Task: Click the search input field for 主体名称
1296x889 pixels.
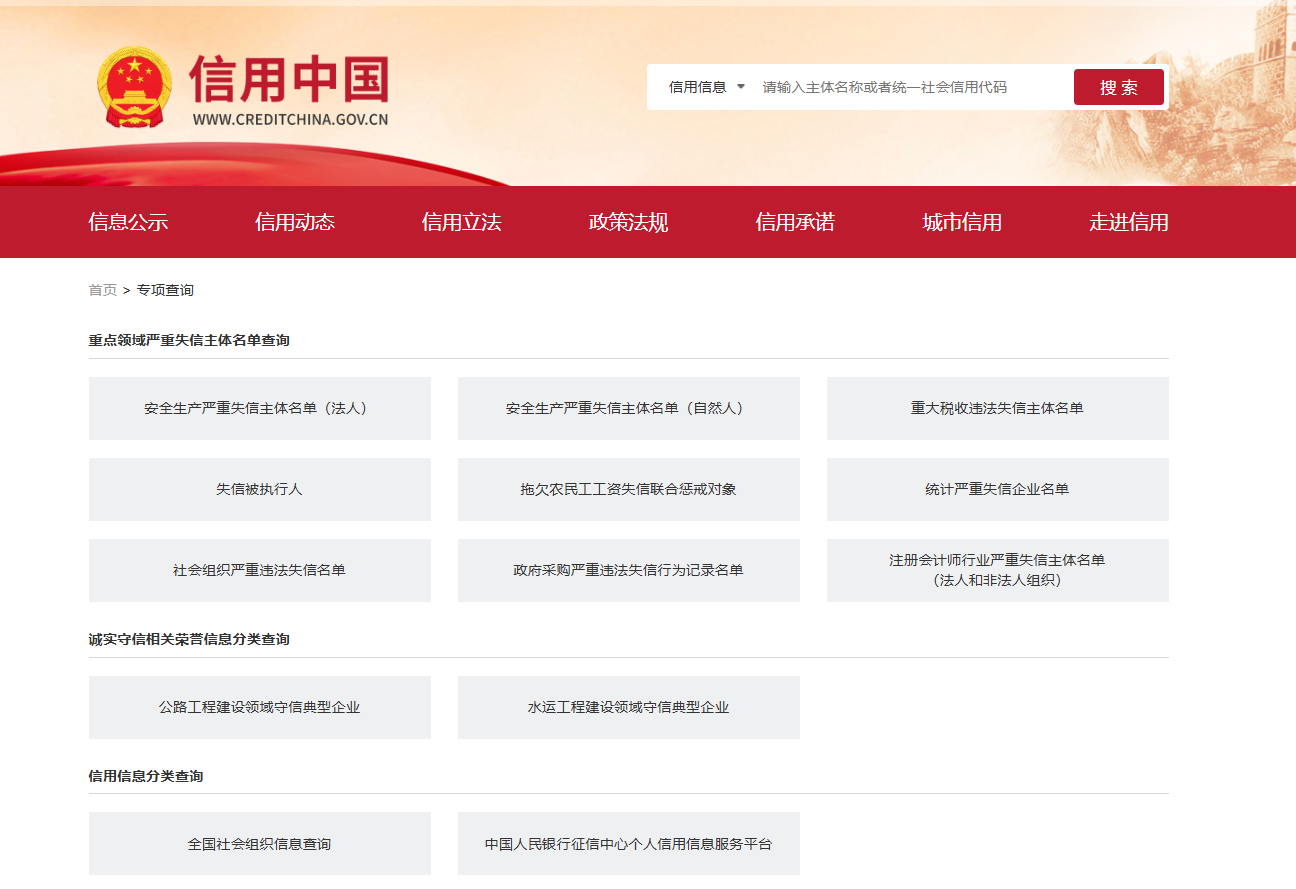Action: (x=910, y=87)
